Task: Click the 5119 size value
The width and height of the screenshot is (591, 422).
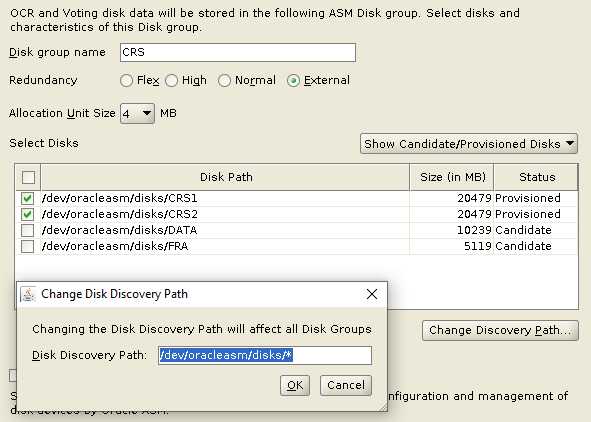Action: click(x=478, y=246)
